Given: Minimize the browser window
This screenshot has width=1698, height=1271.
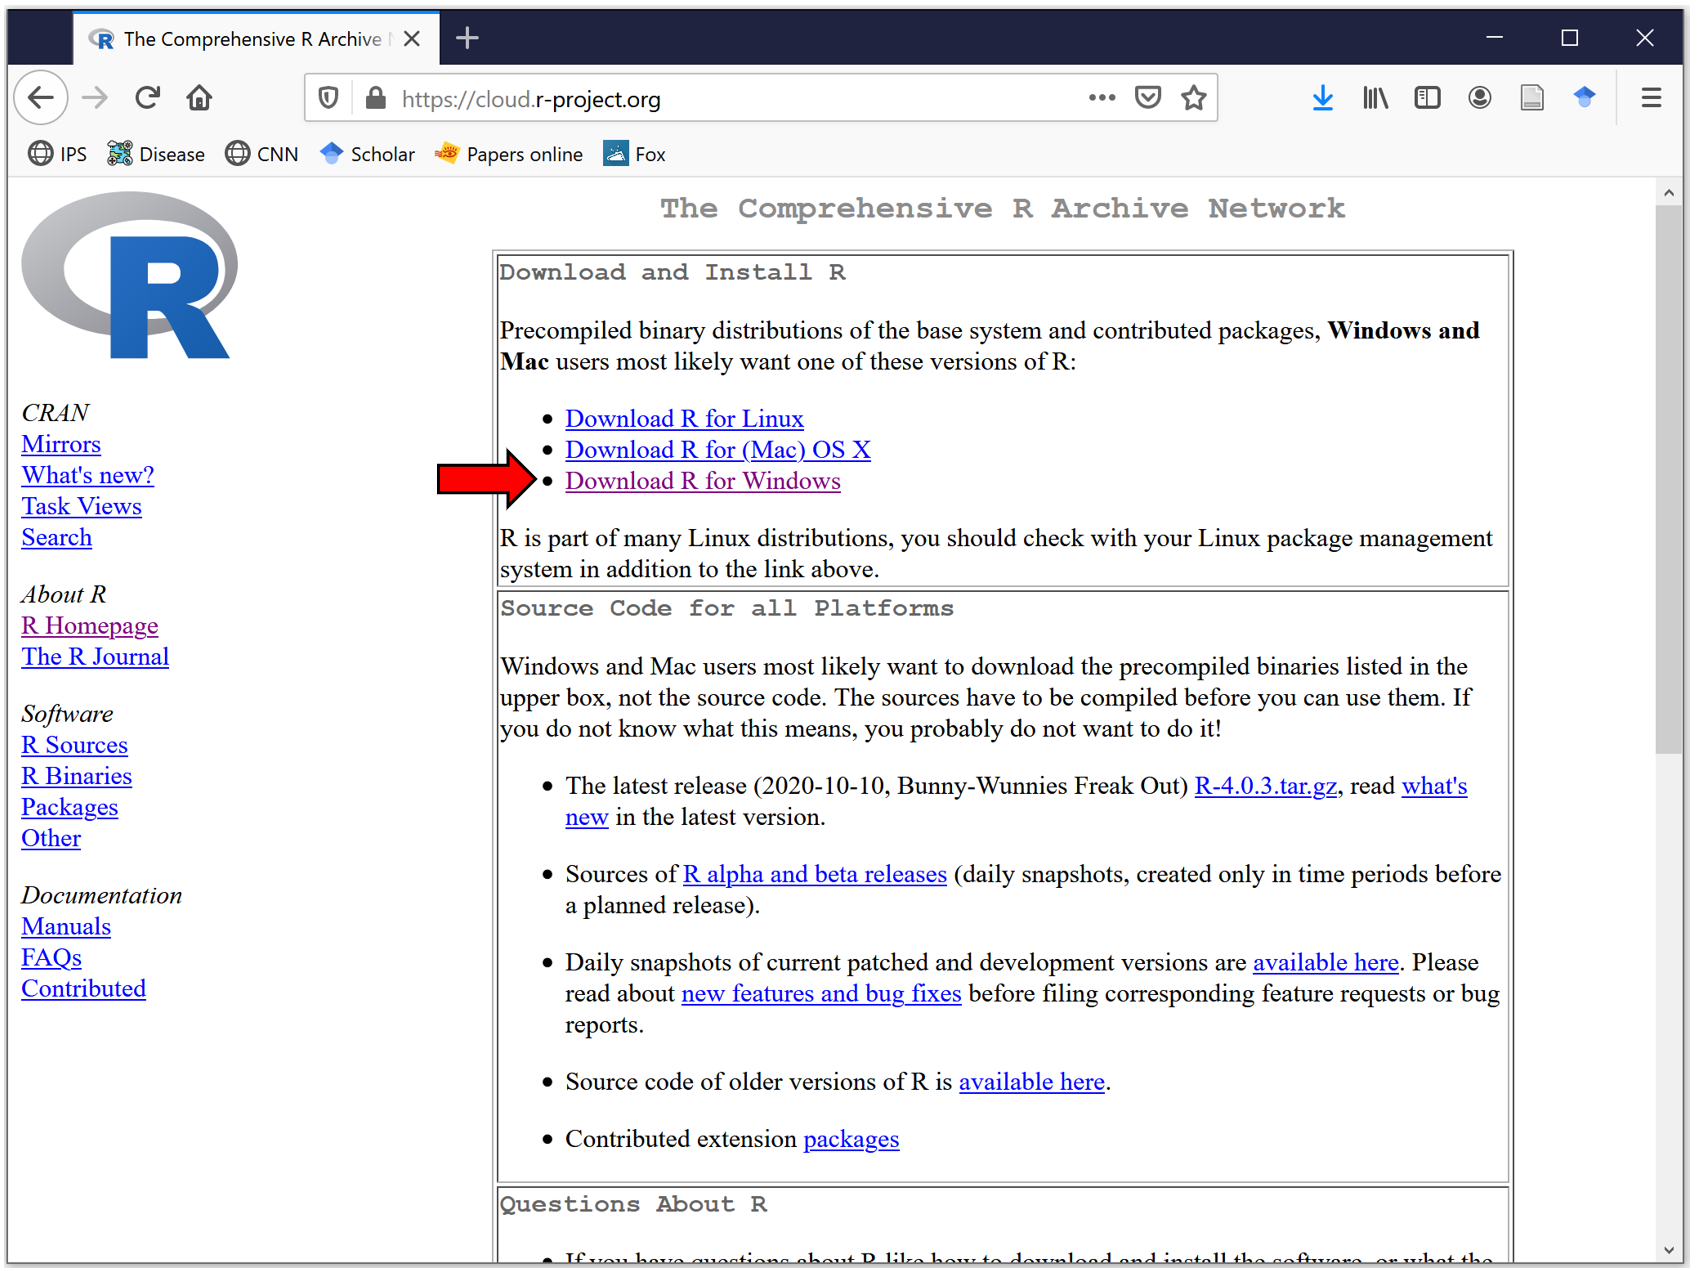Looking at the screenshot, I should click(1495, 38).
